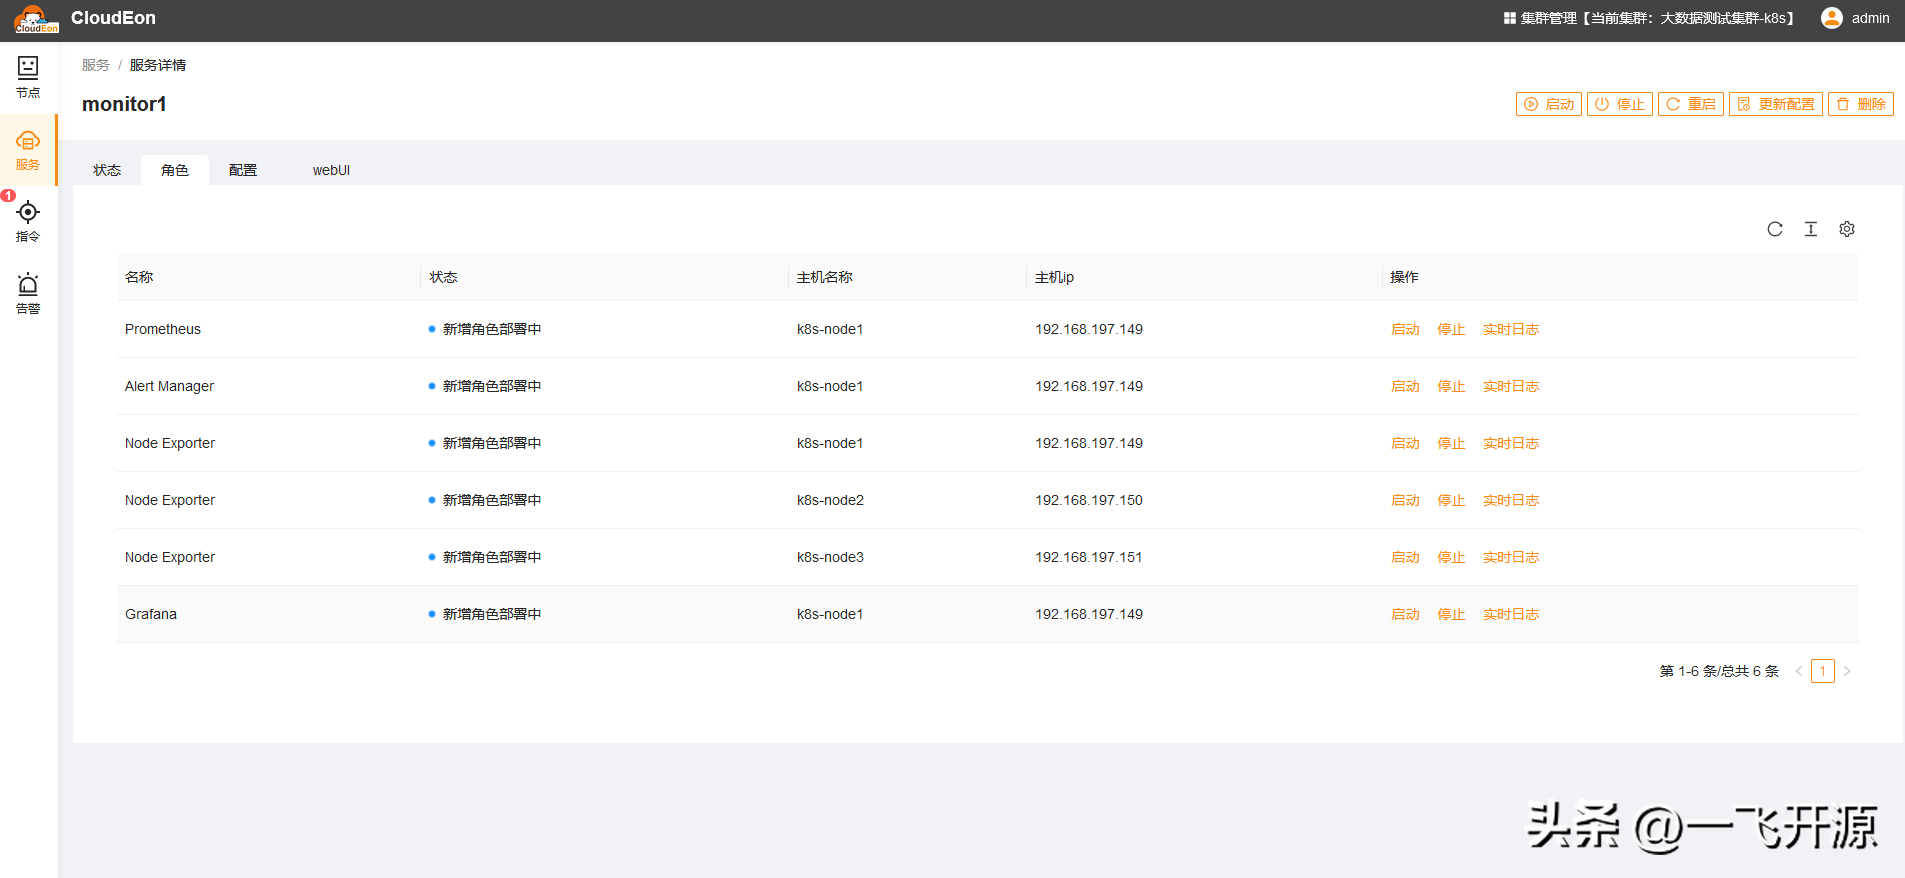Stop the Prometheus role
Viewport: 1905px width, 878px height.
(x=1451, y=329)
